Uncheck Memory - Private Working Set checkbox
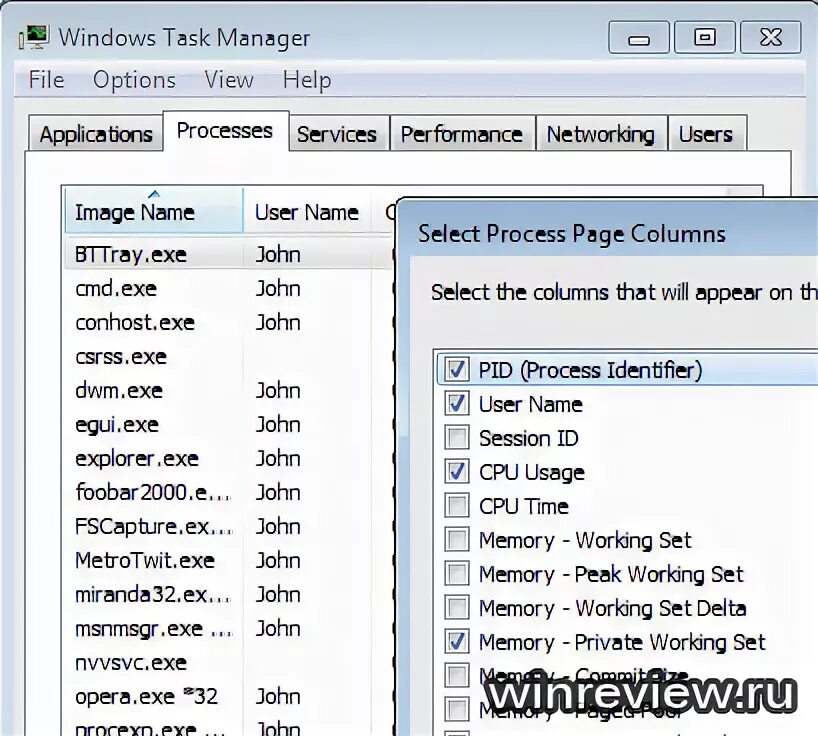Viewport: 818px width, 736px height. tap(457, 642)
